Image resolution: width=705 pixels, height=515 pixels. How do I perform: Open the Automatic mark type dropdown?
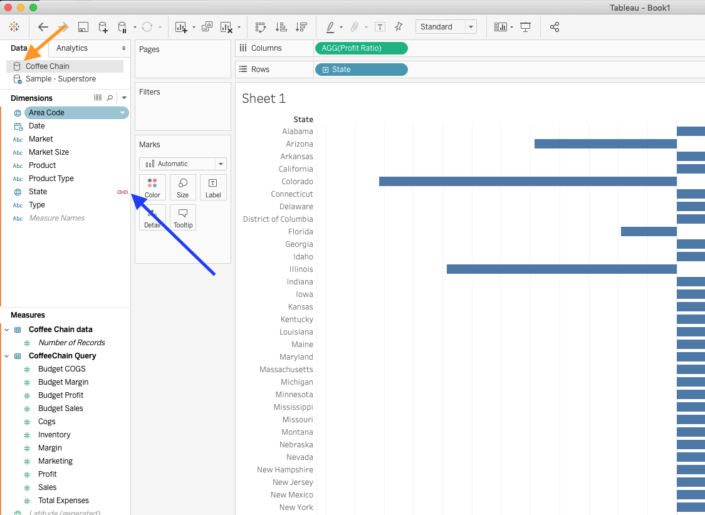[x=183, y=163]
